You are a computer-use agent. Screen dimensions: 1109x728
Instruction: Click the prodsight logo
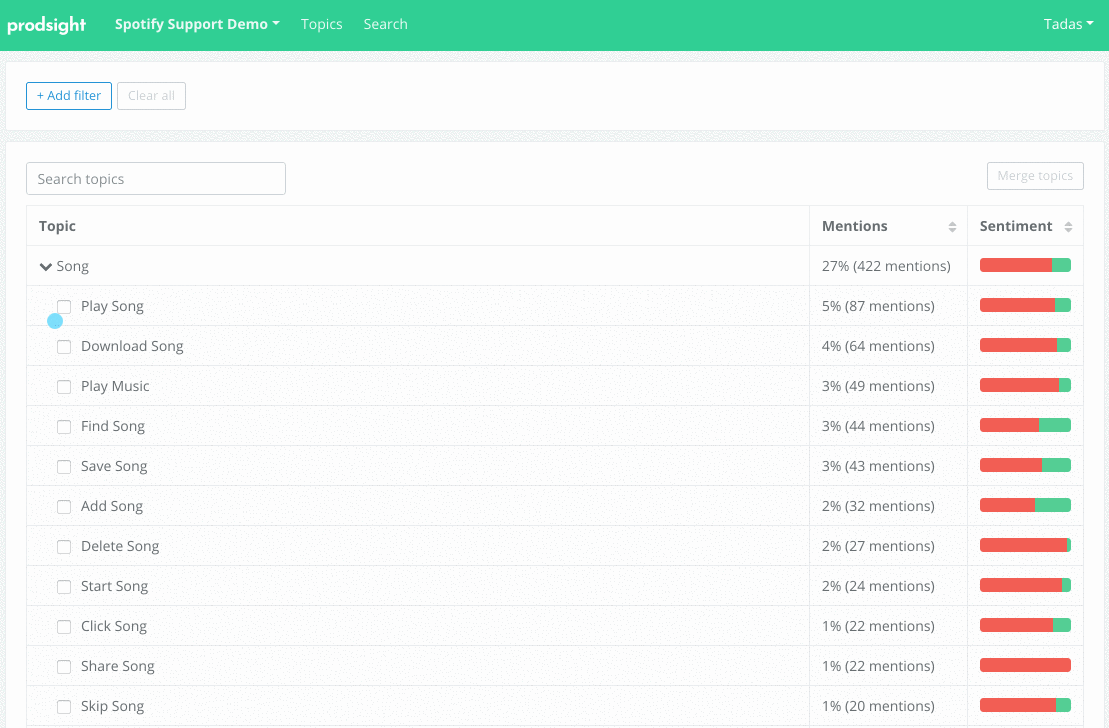(47, 25)
